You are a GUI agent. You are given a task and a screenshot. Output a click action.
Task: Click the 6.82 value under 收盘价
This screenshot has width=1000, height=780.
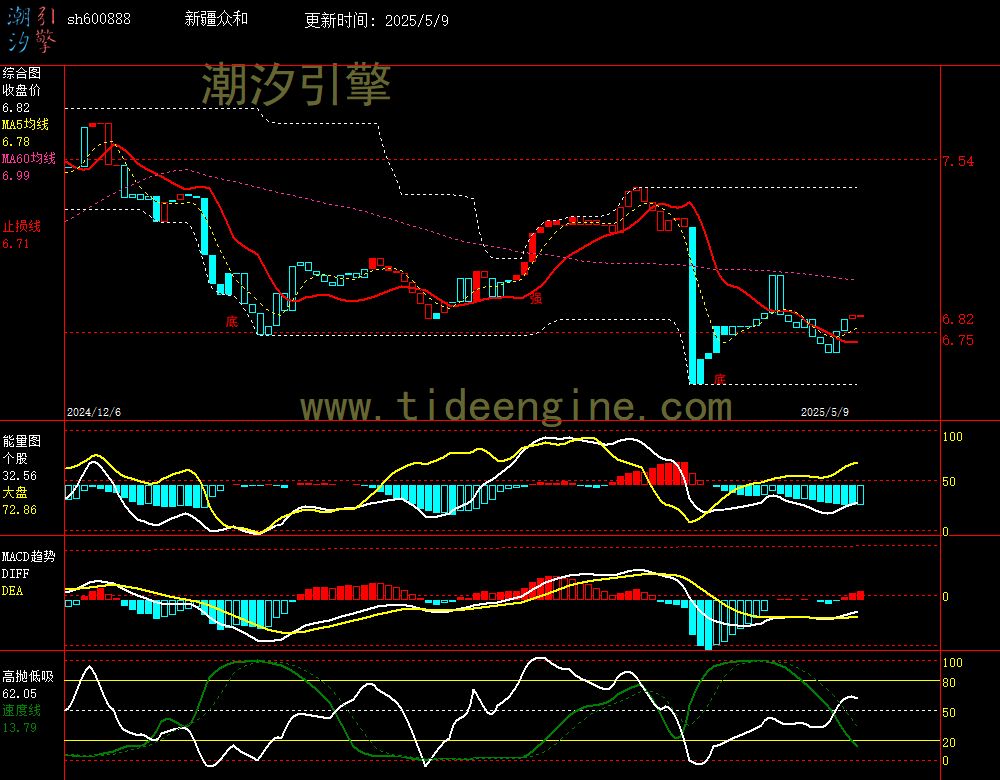pos(16,108)
